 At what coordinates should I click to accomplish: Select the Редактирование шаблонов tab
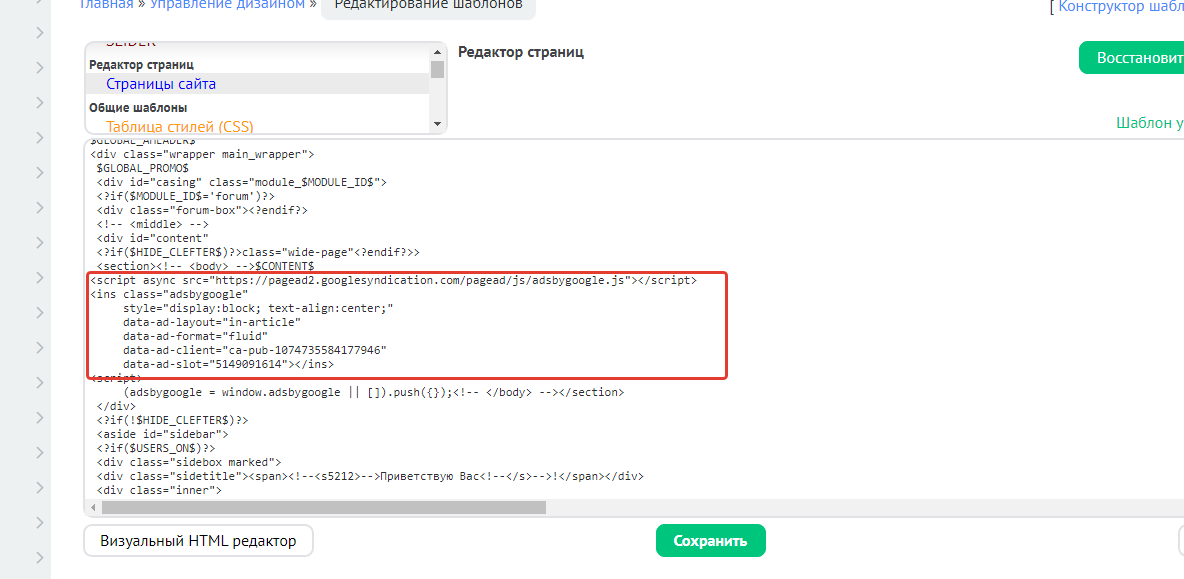[x=428, y=7]
